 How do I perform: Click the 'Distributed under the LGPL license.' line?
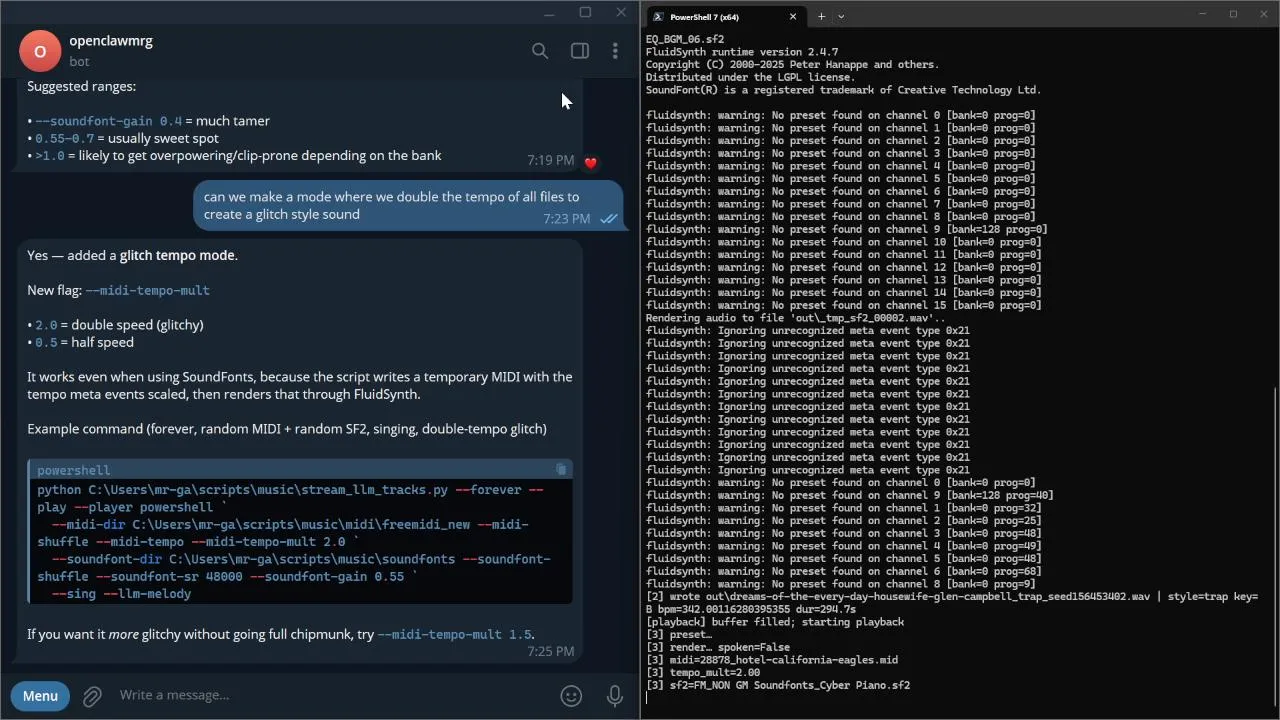[750, 77]
